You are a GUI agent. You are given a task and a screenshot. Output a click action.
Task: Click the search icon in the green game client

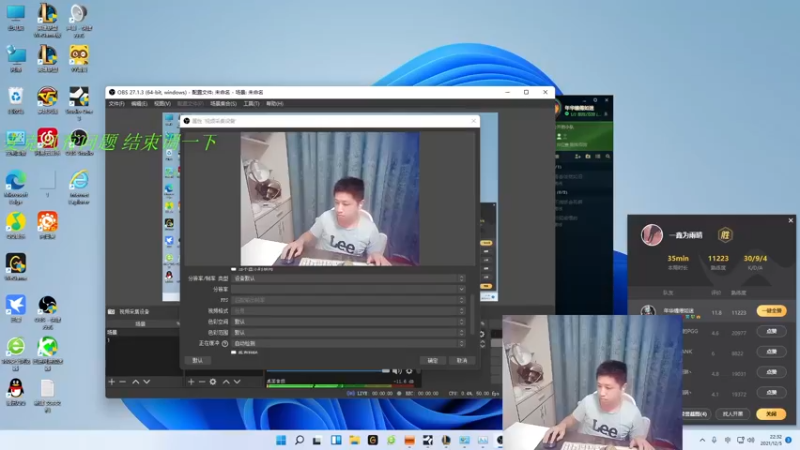click(608, 156)
